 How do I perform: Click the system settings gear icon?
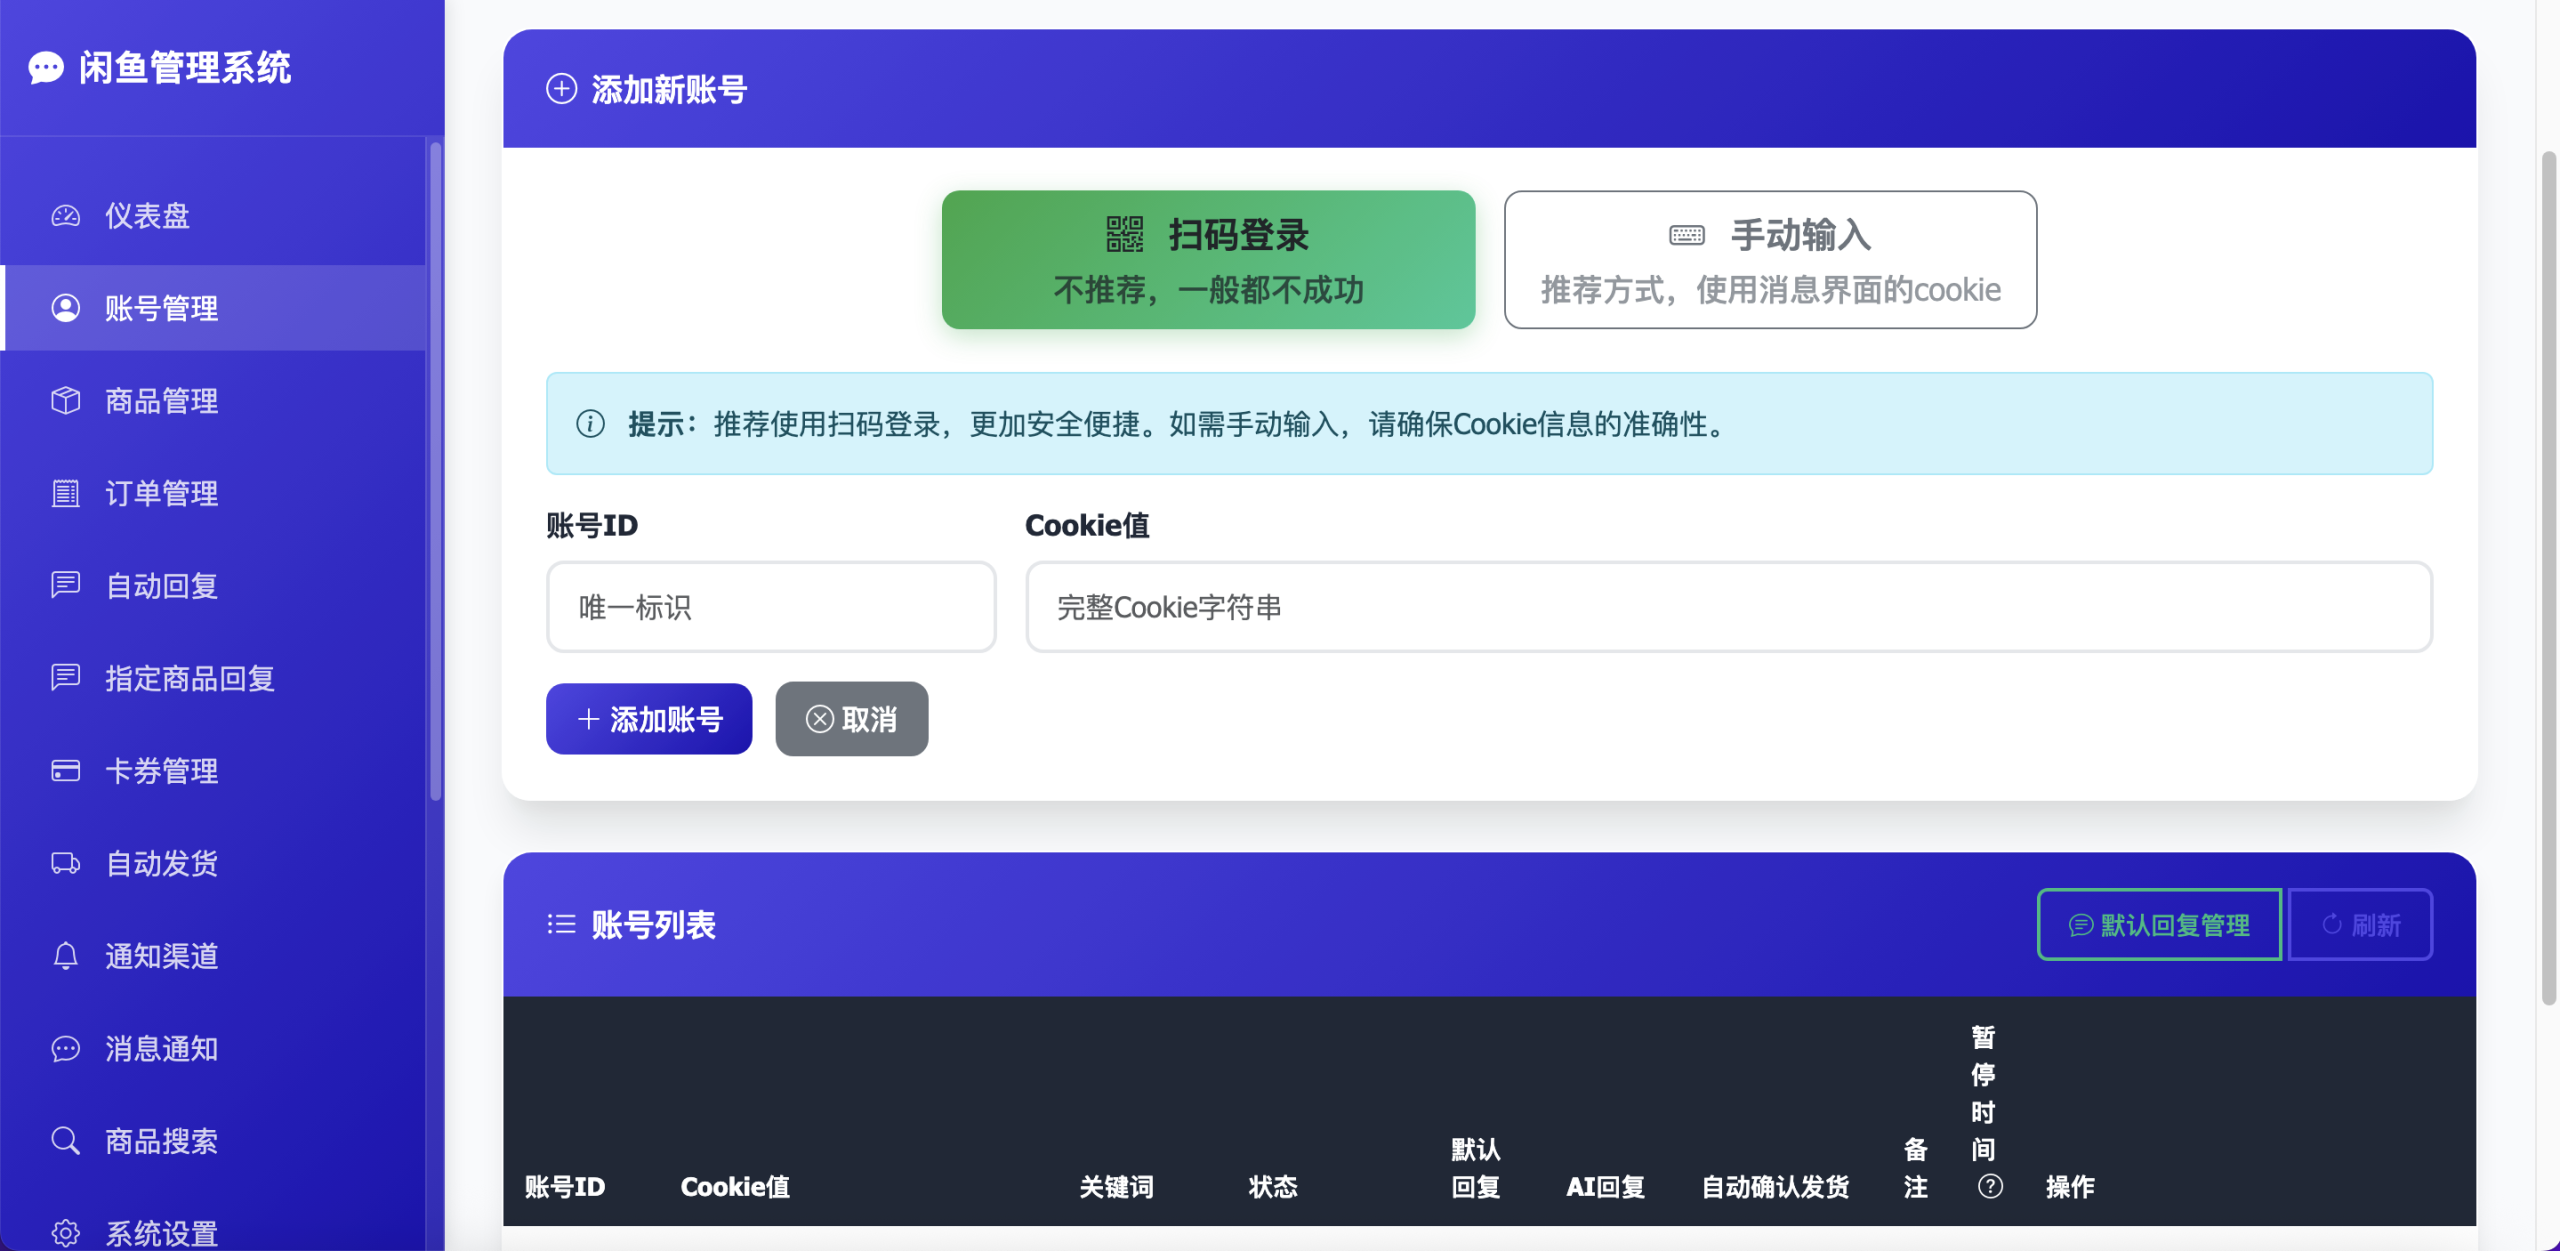[x=66, y=1233]
